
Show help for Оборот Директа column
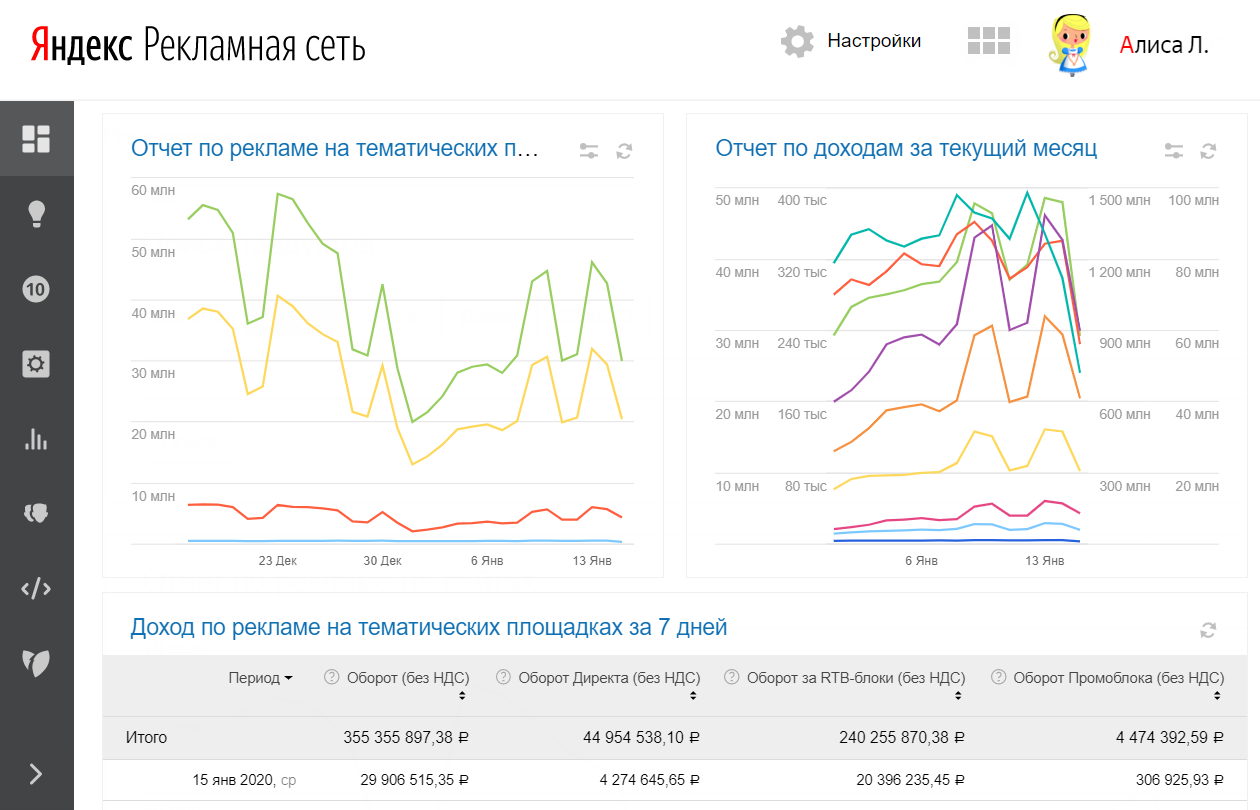(x=503, y=677)
